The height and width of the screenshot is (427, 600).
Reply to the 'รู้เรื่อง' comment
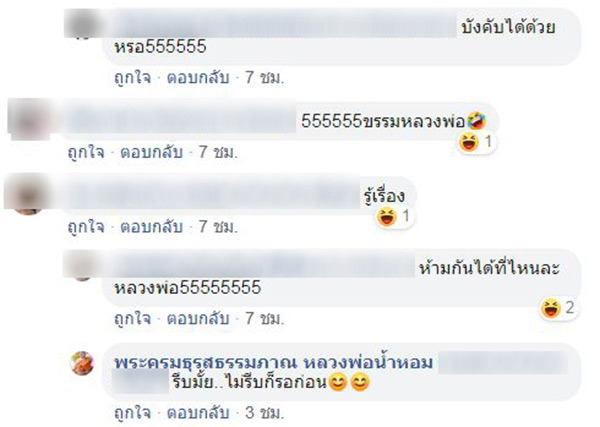click(x=152, y=227)
